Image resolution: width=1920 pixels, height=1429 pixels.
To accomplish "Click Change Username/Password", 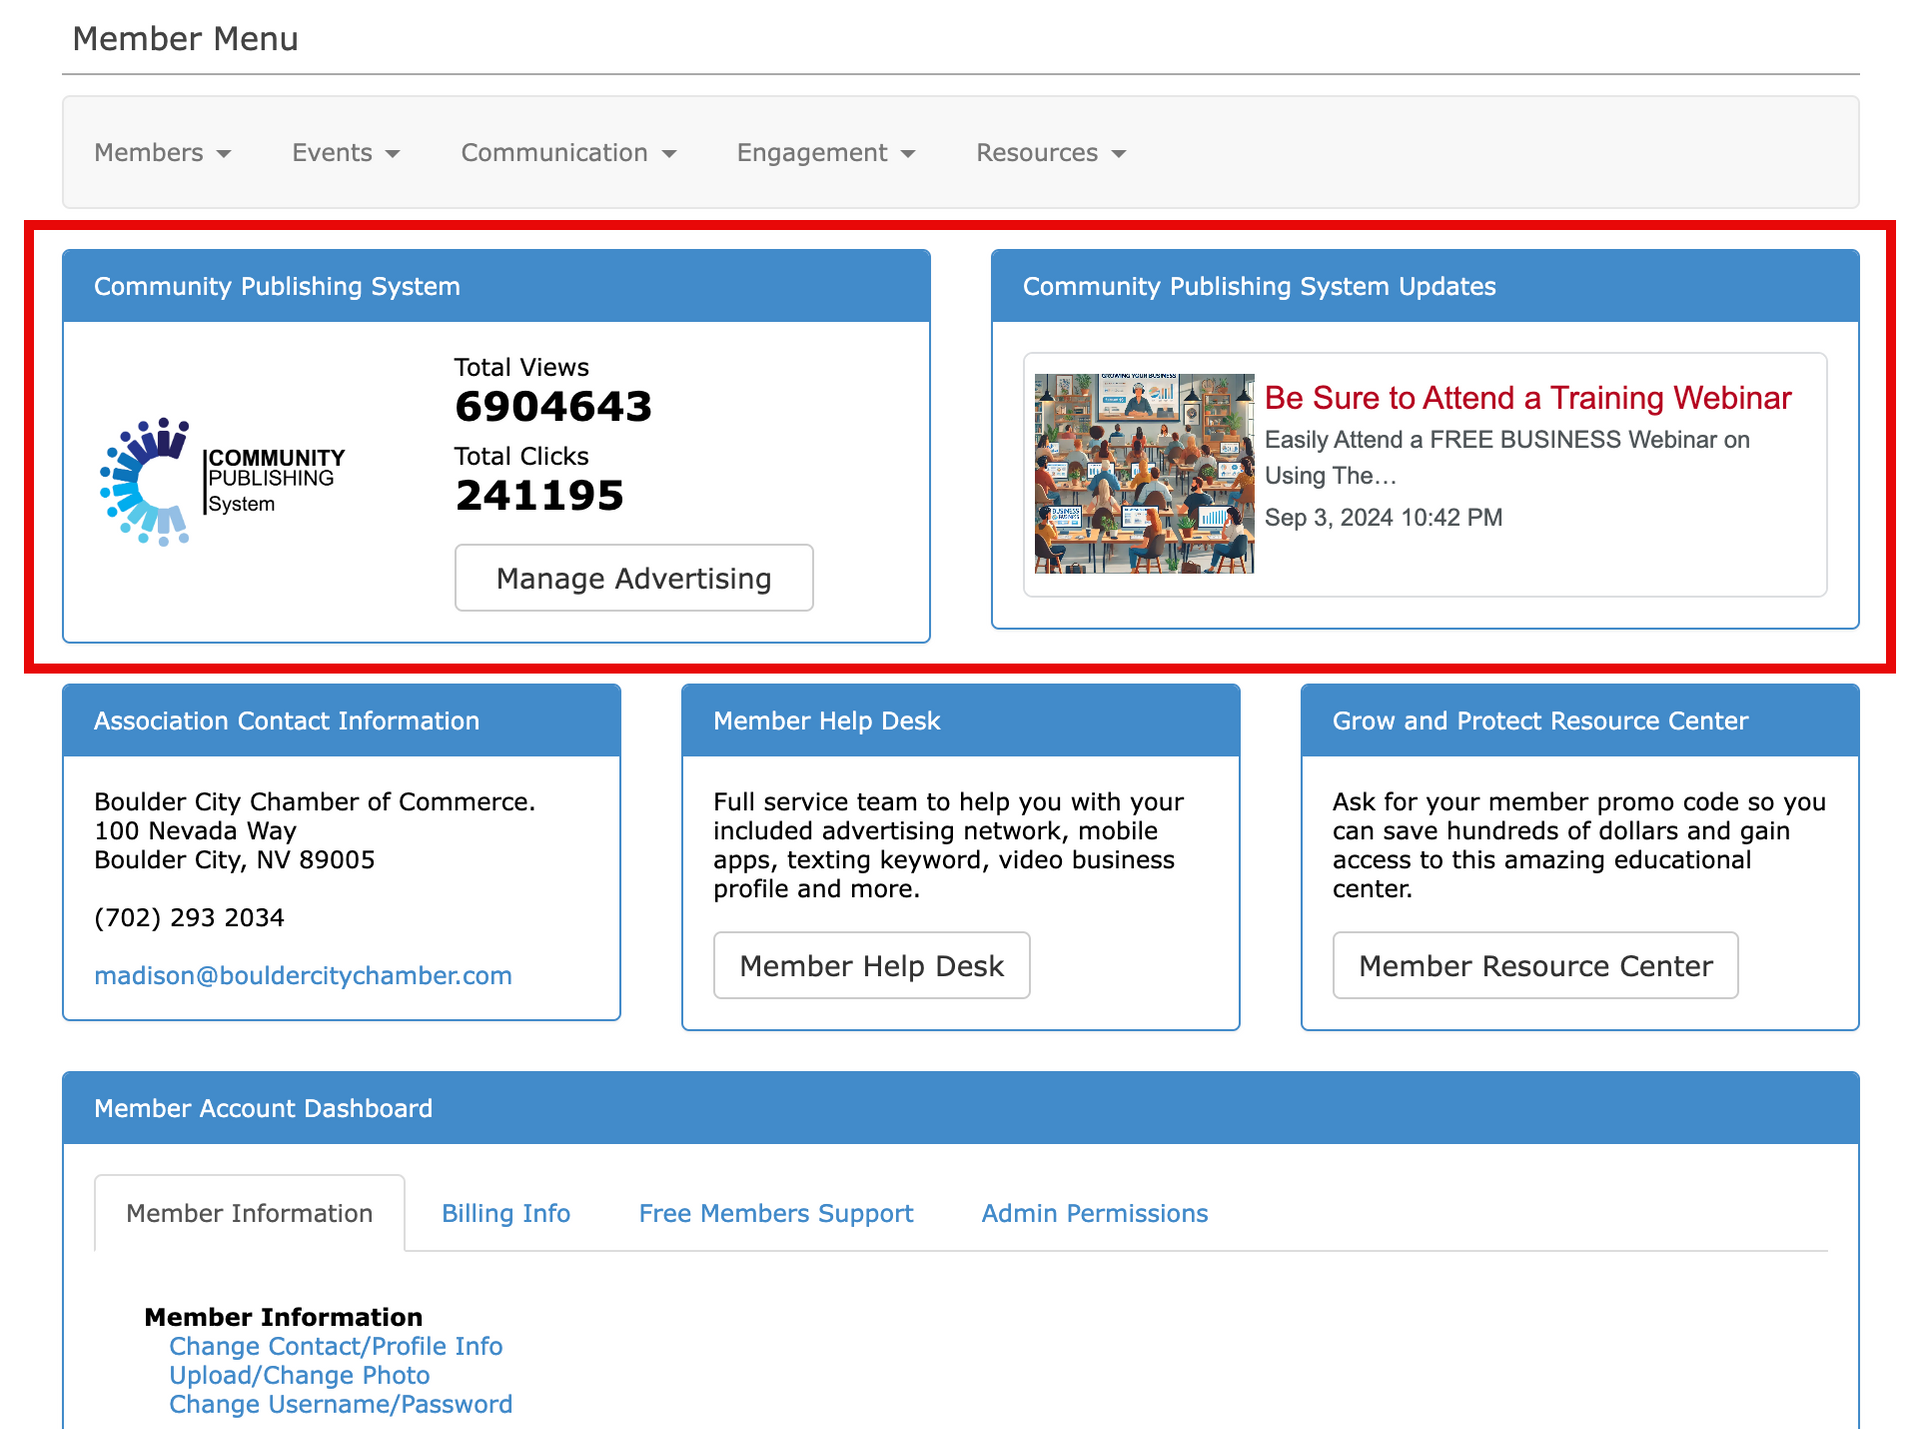I will click(340, 1404).
